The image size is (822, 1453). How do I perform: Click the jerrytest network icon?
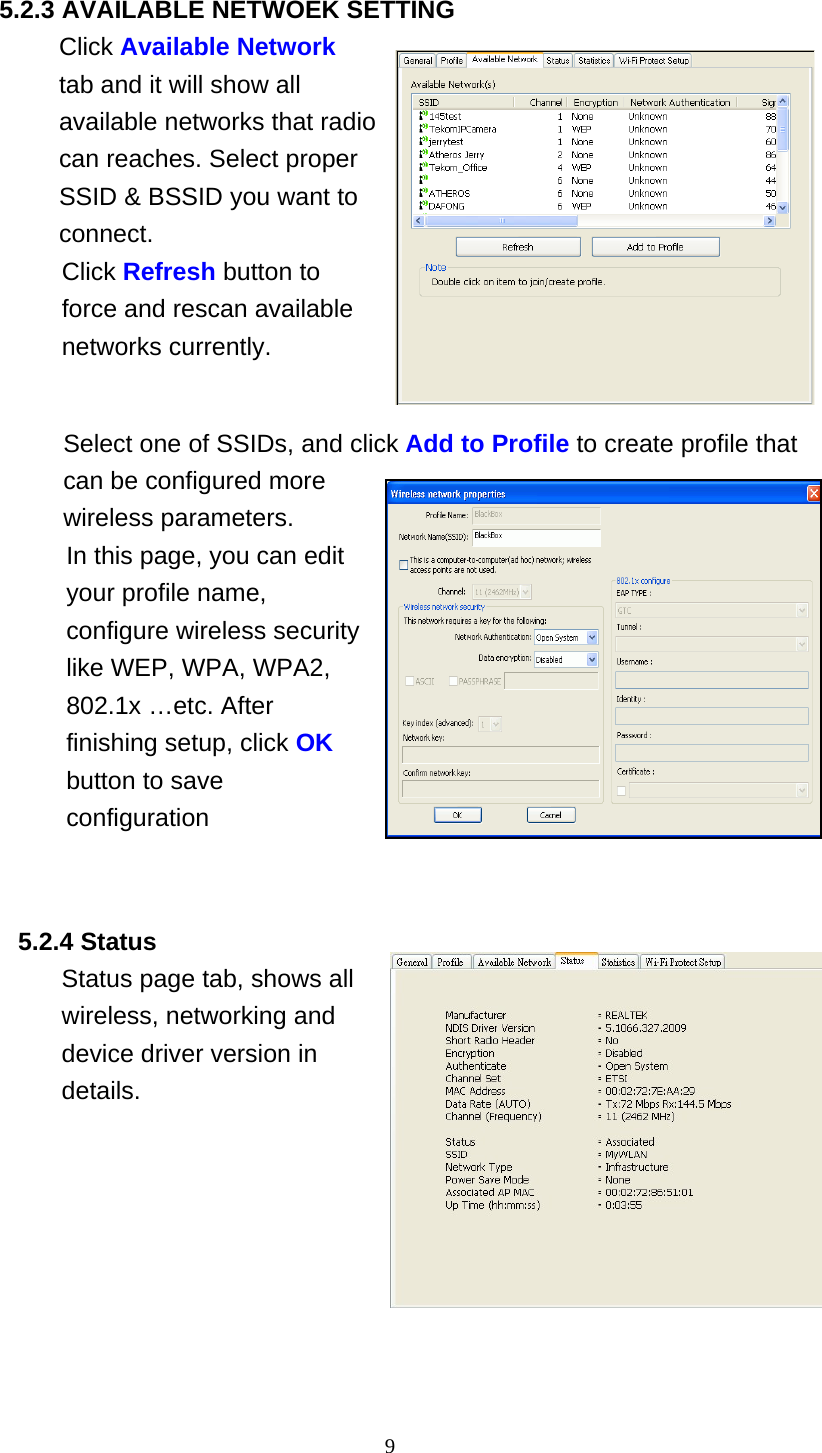click(422, 140)
